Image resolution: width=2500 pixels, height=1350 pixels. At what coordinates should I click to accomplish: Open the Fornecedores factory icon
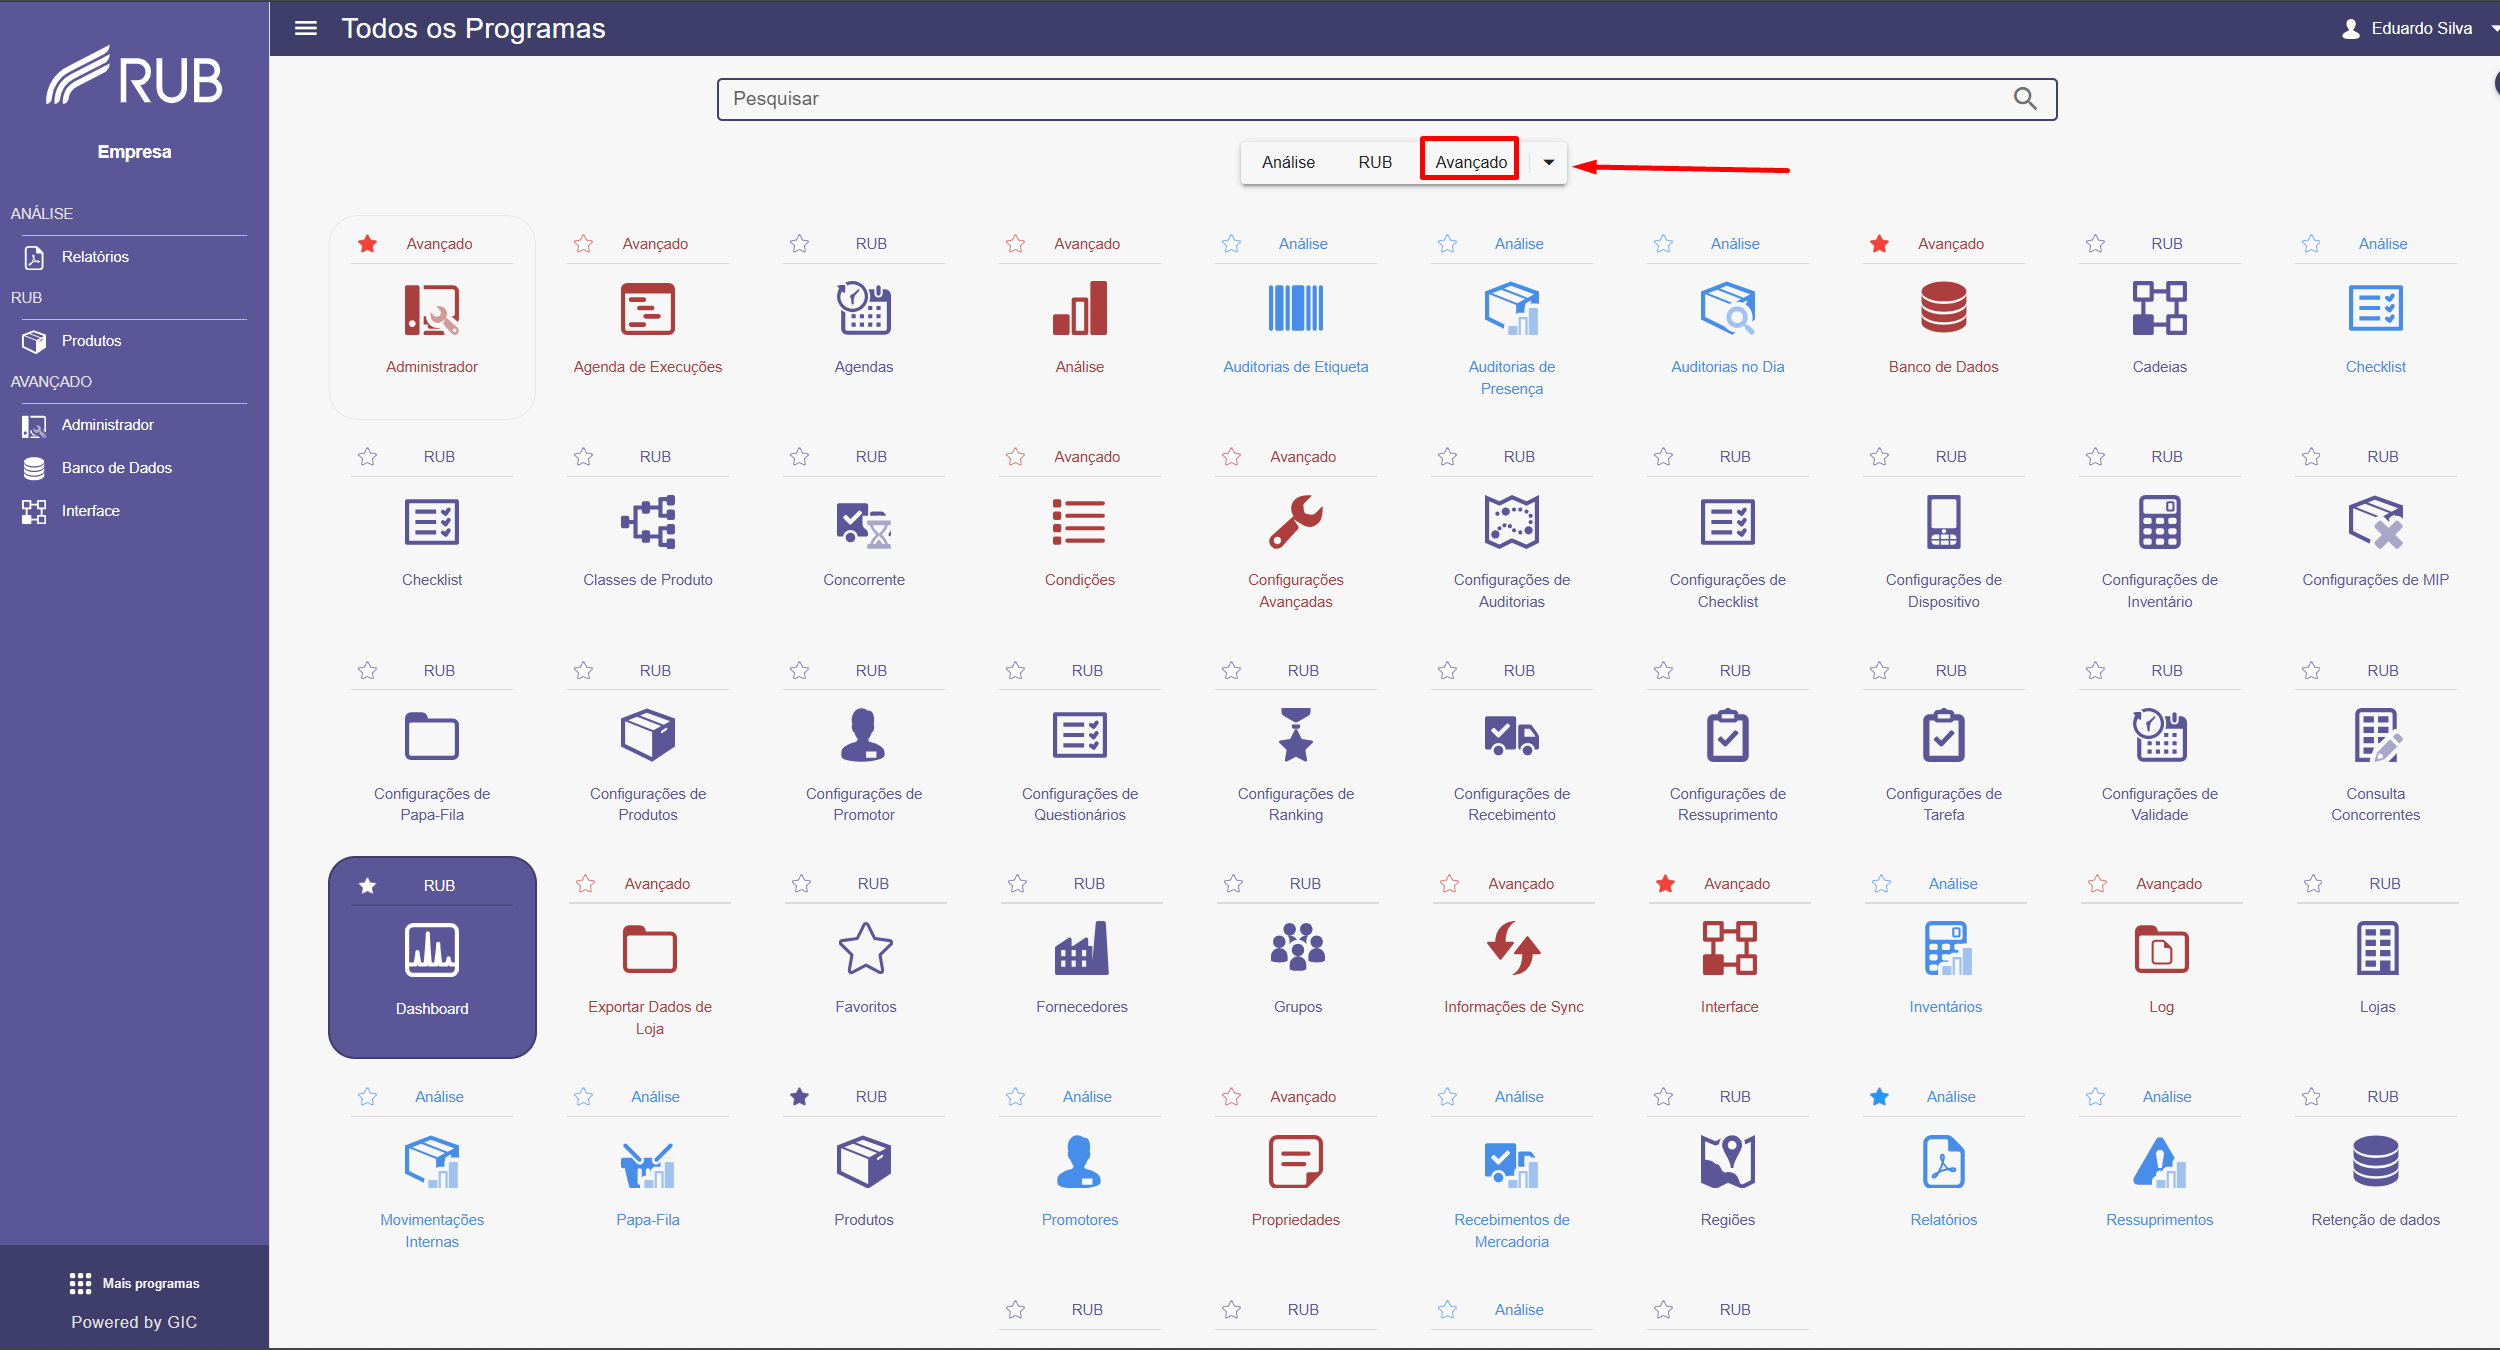1082,948
